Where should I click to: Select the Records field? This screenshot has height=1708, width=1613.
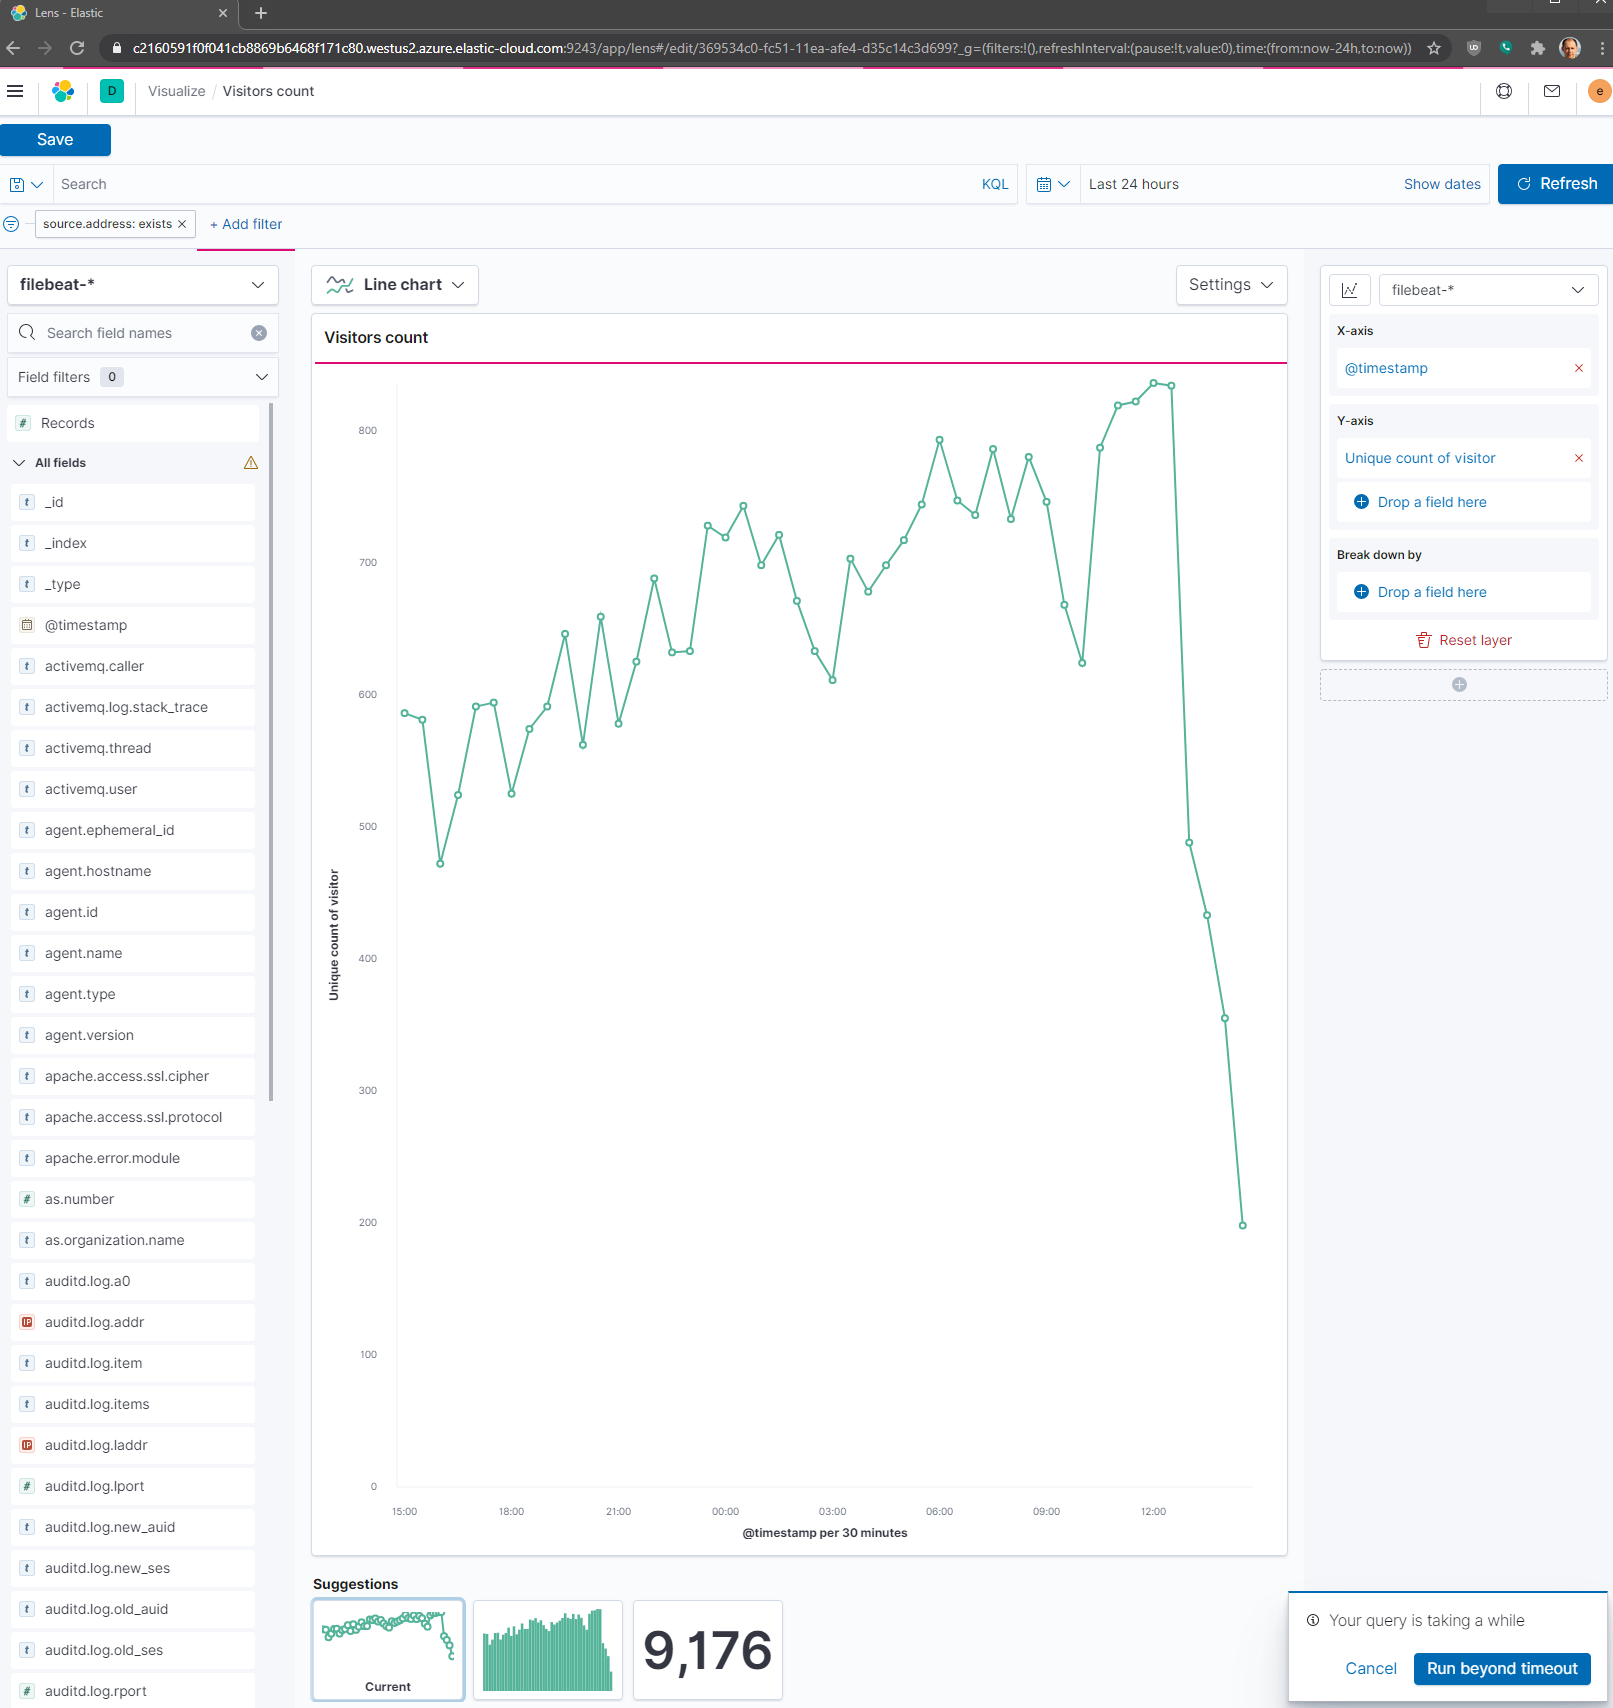pyautogui.click(x=133, y=423)
